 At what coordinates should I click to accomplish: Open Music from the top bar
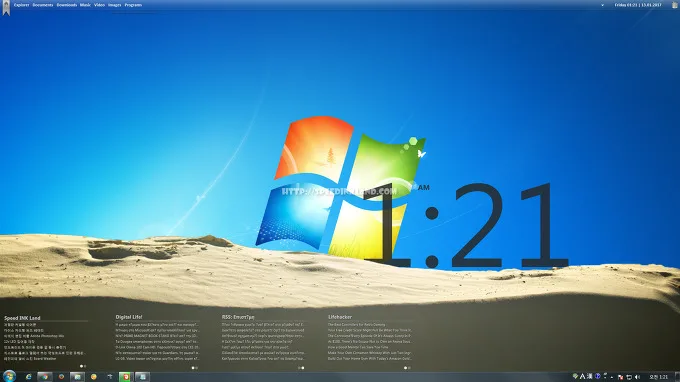[x=85, y=5]
